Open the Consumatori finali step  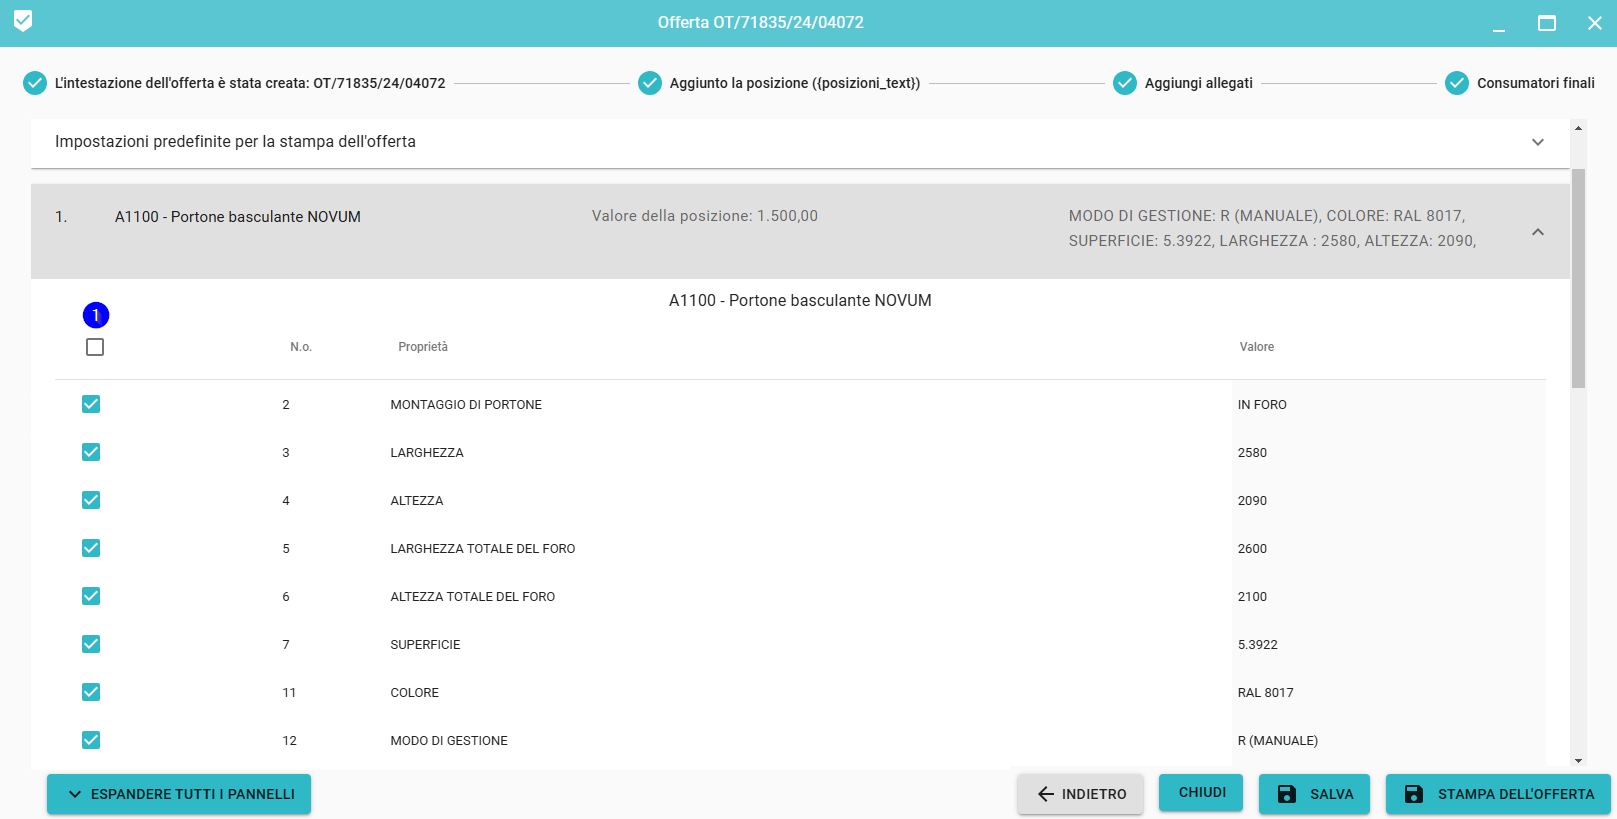coord(1535,83)
